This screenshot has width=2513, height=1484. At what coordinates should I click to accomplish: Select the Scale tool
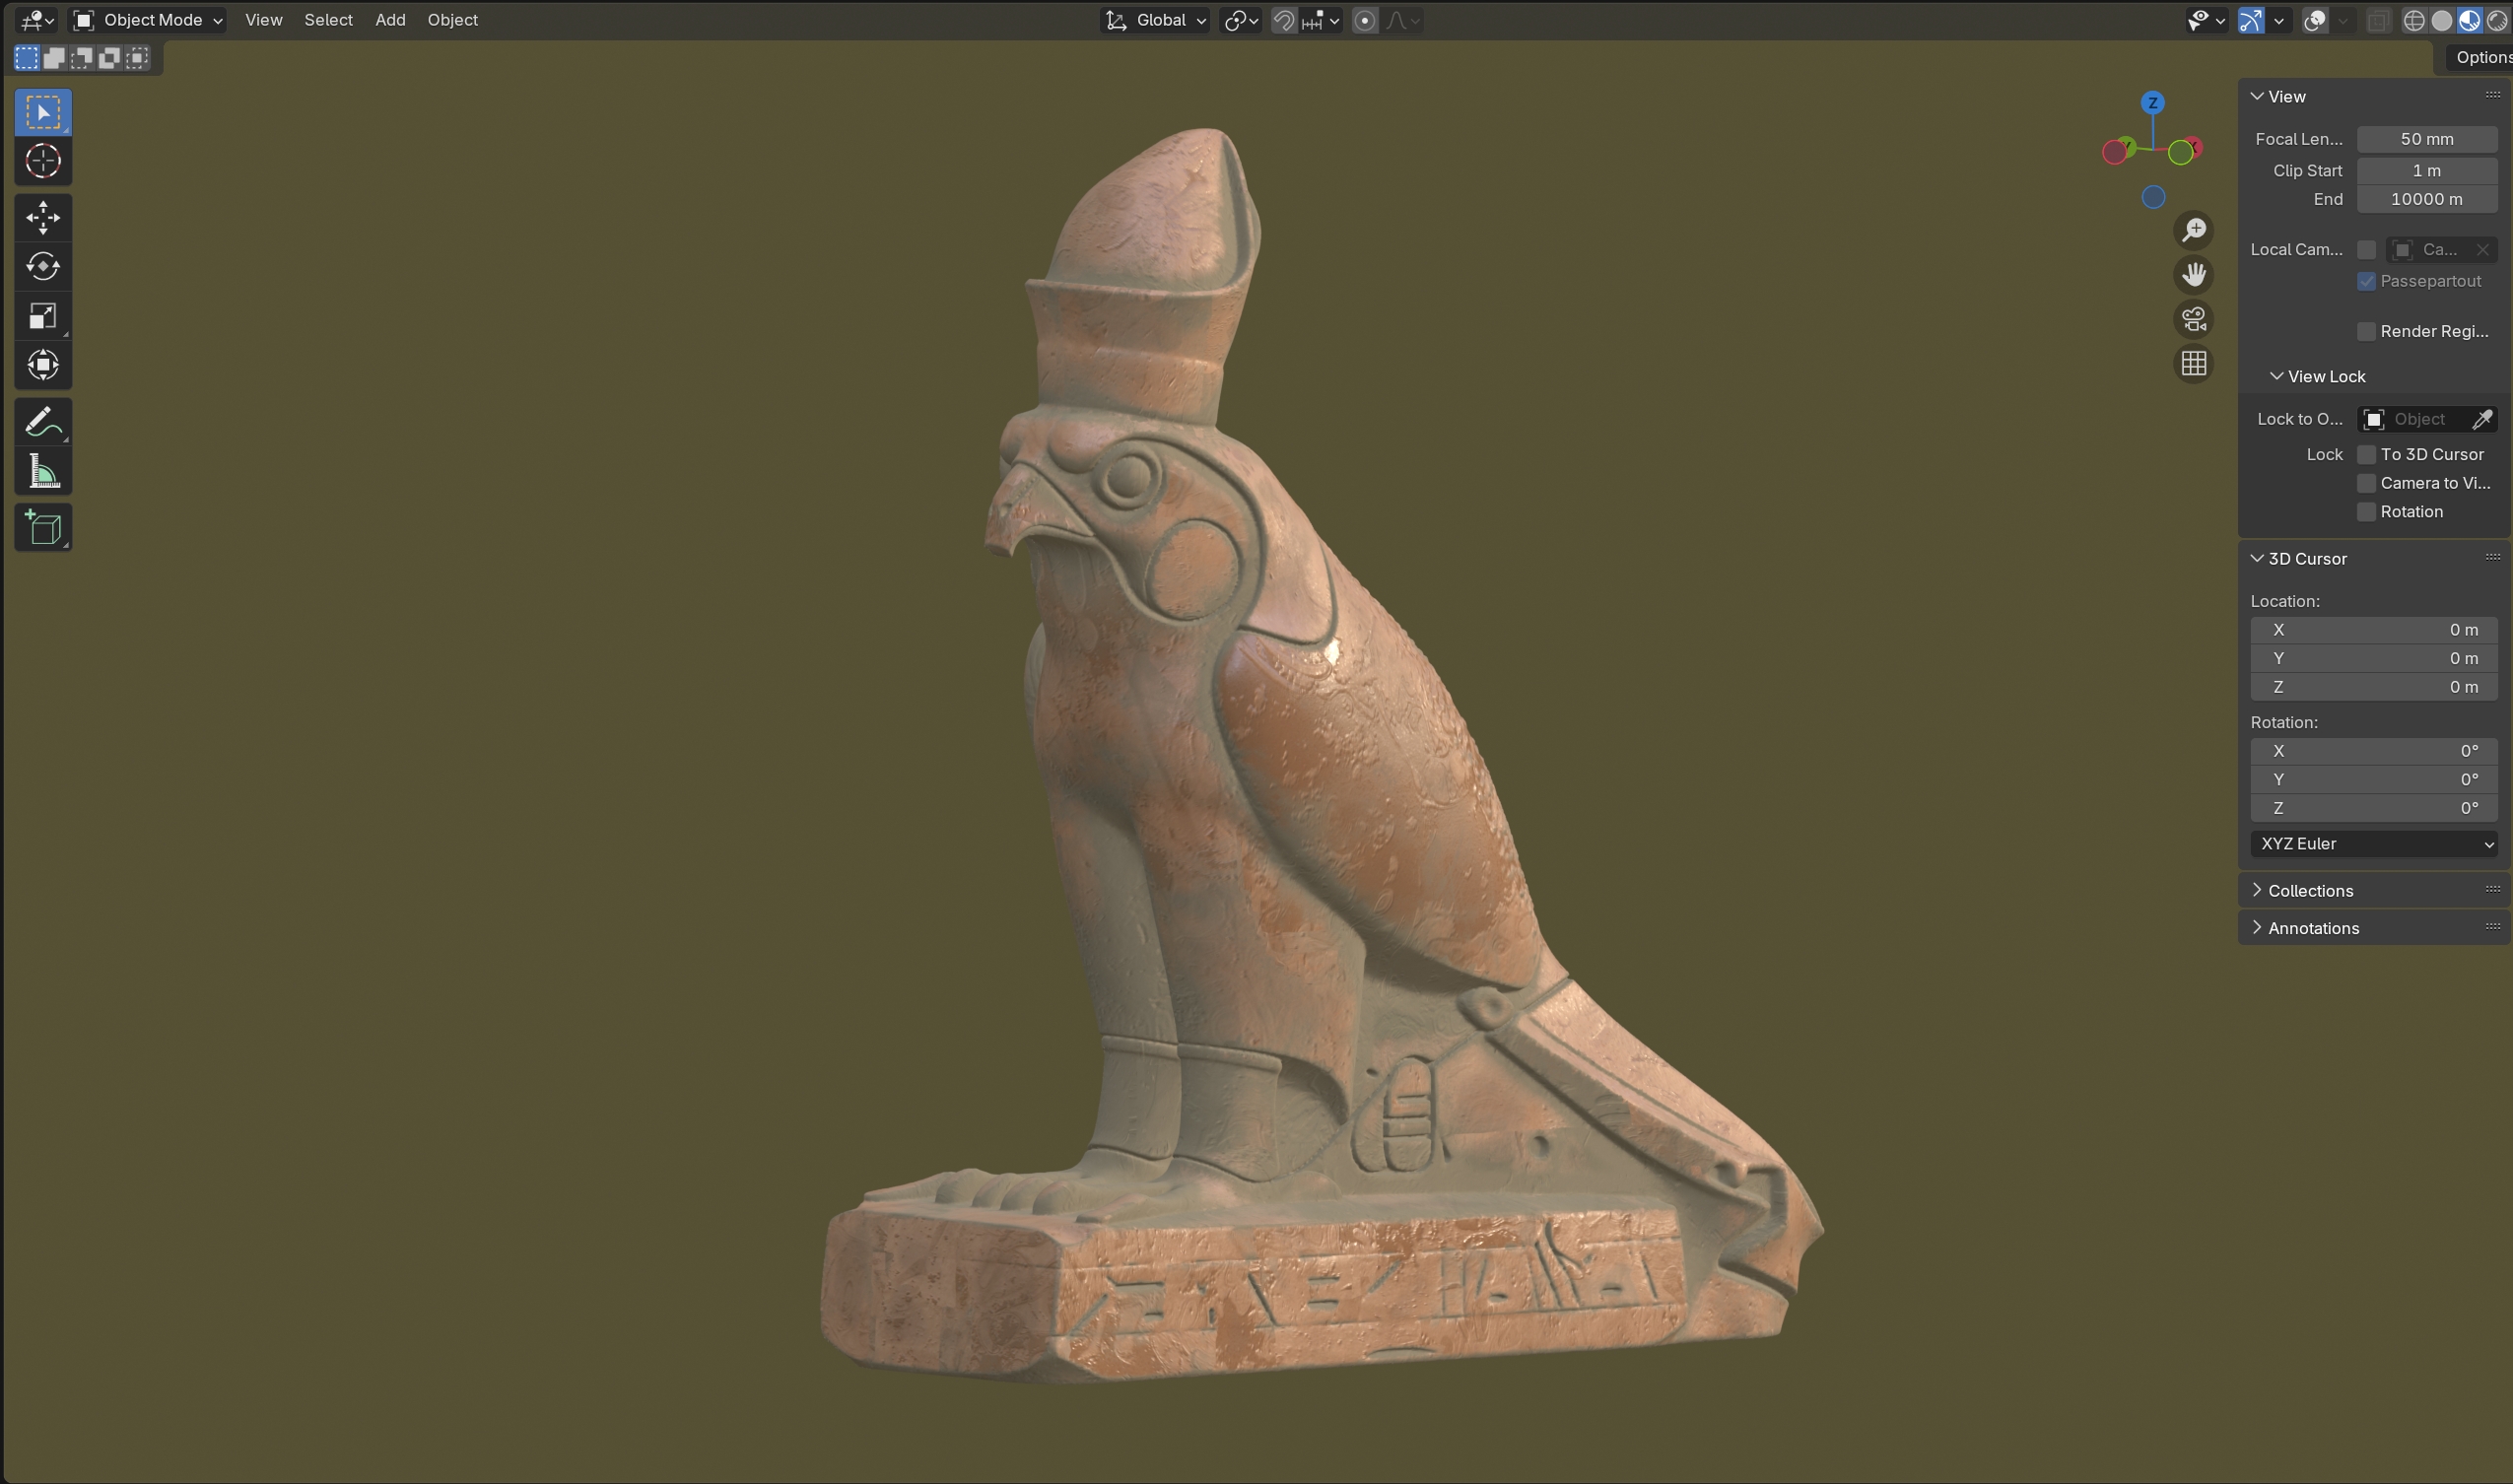coord(43,316)
